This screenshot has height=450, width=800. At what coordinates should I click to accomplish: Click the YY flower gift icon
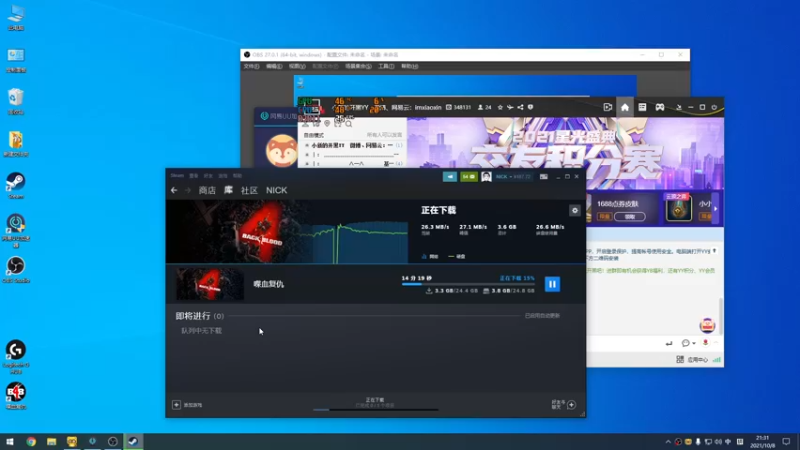click(706, 343)
